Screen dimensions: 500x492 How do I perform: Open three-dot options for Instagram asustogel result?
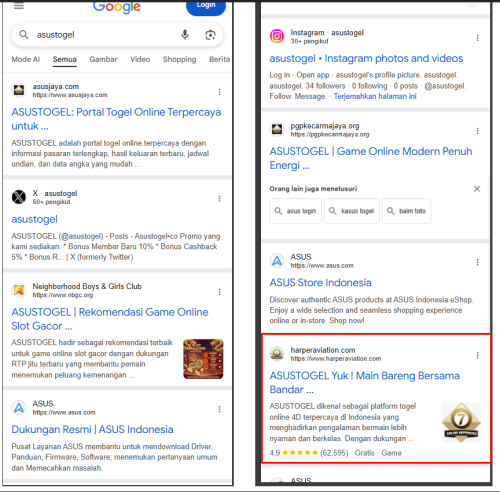pyautogui.click(x=478, y=38)
